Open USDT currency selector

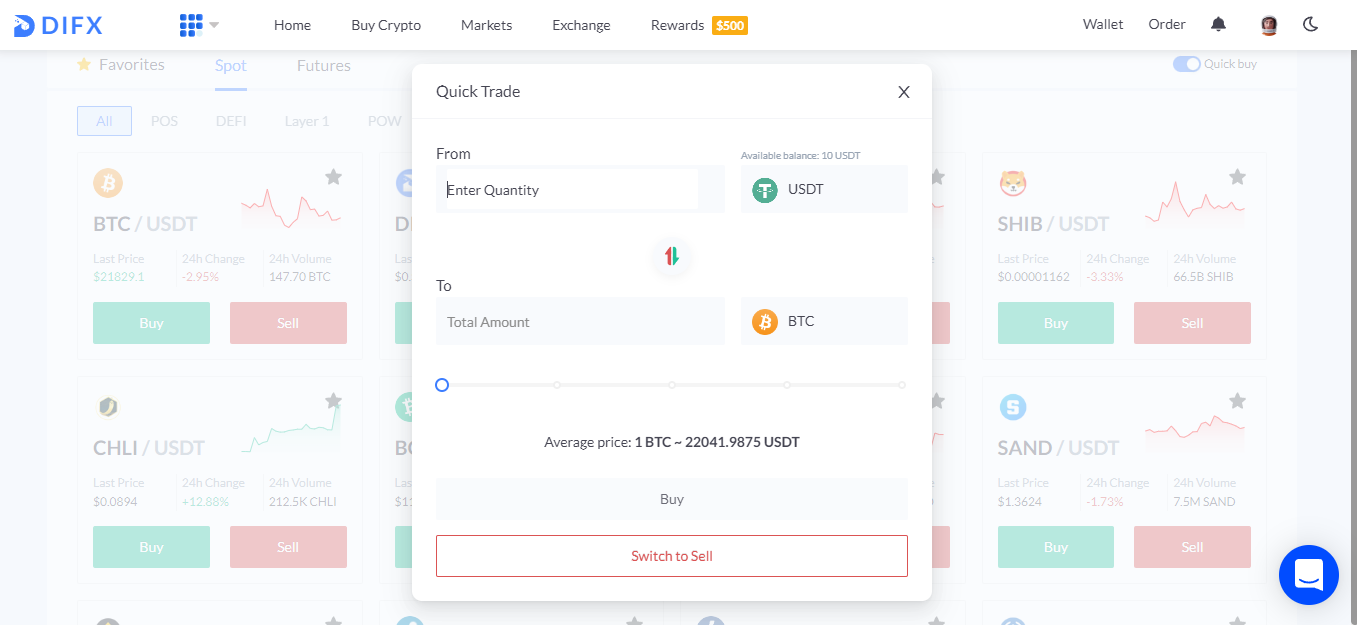coord(824,189)
